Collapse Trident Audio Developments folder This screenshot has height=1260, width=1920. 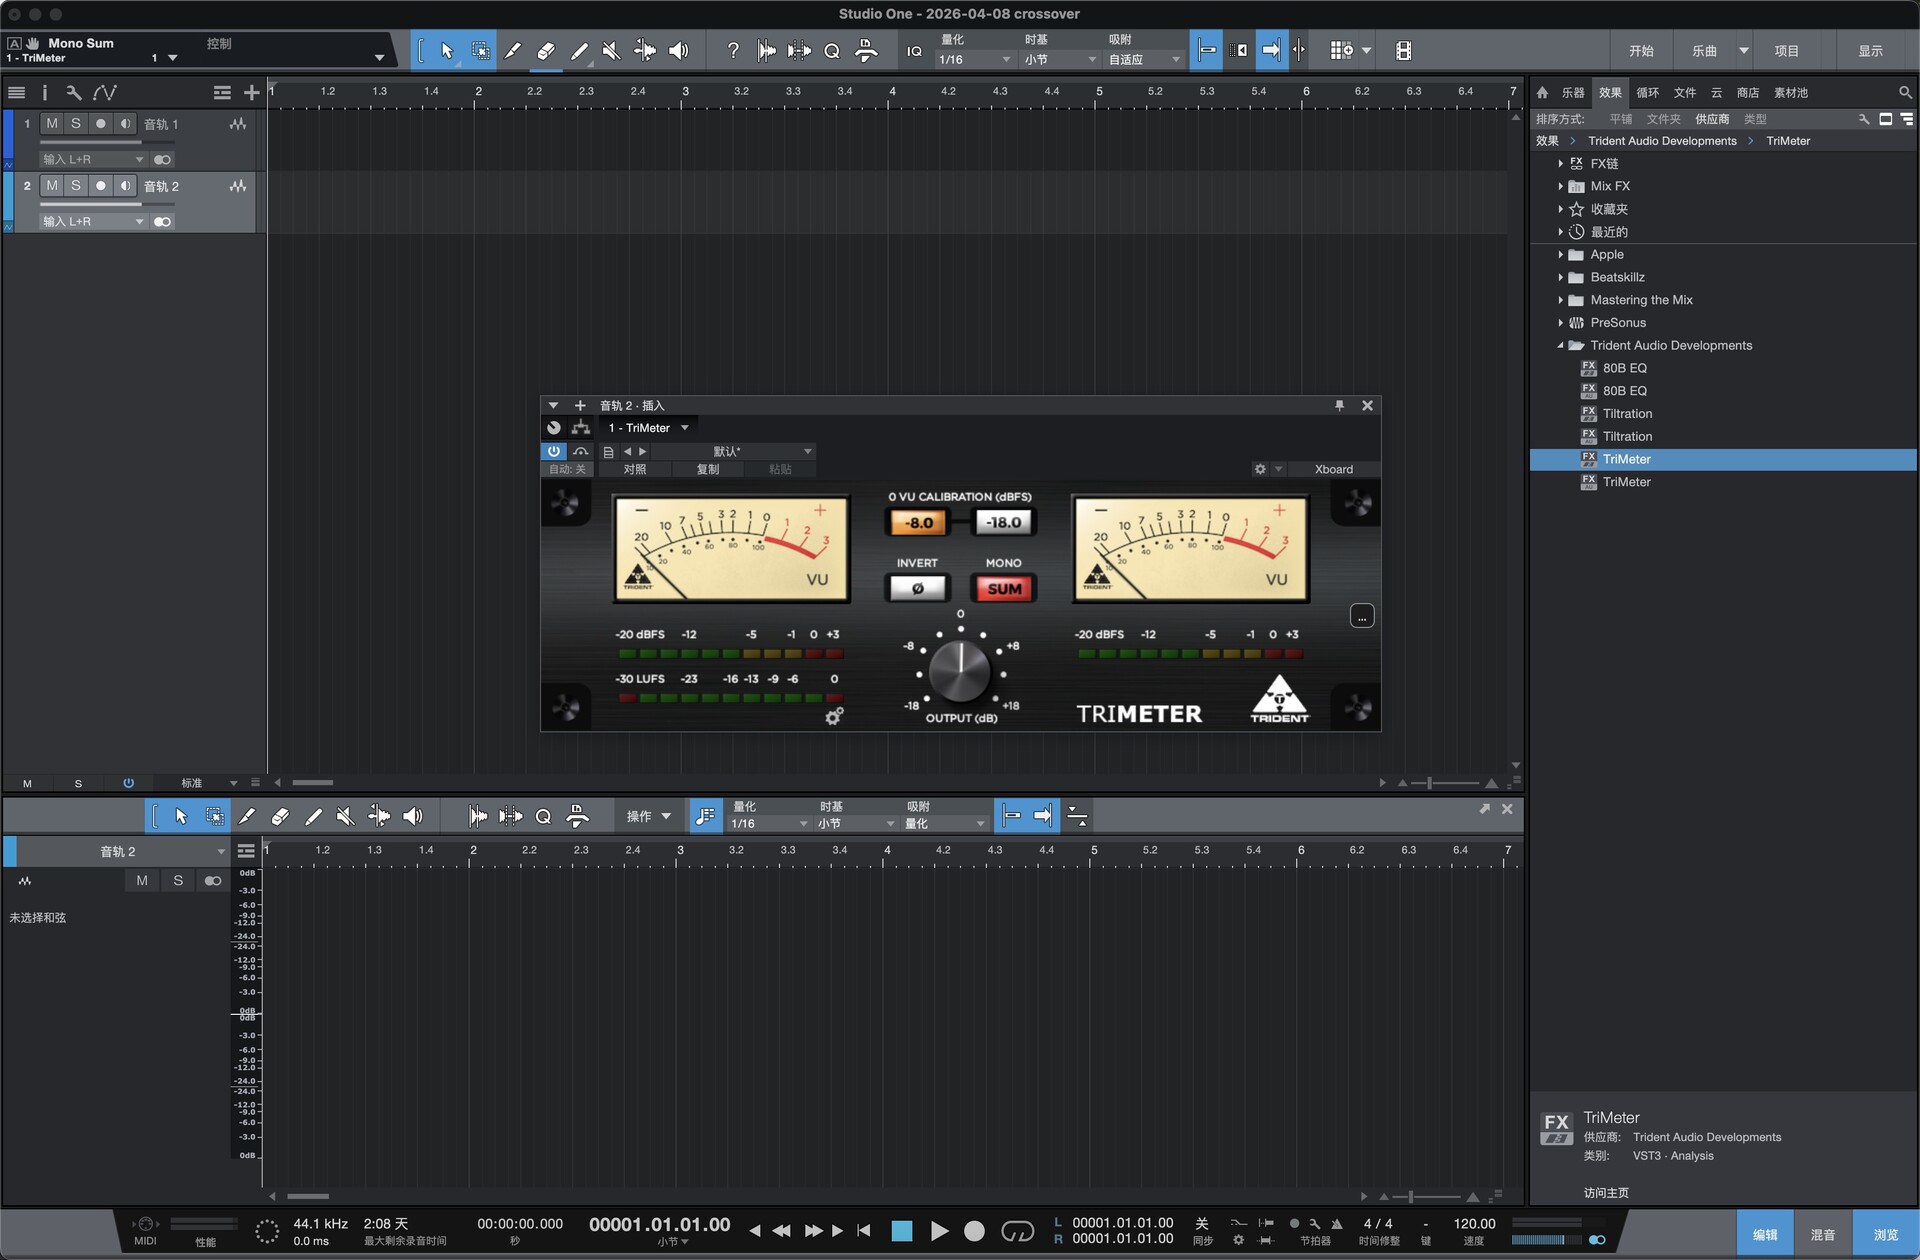click(1560, 346)
